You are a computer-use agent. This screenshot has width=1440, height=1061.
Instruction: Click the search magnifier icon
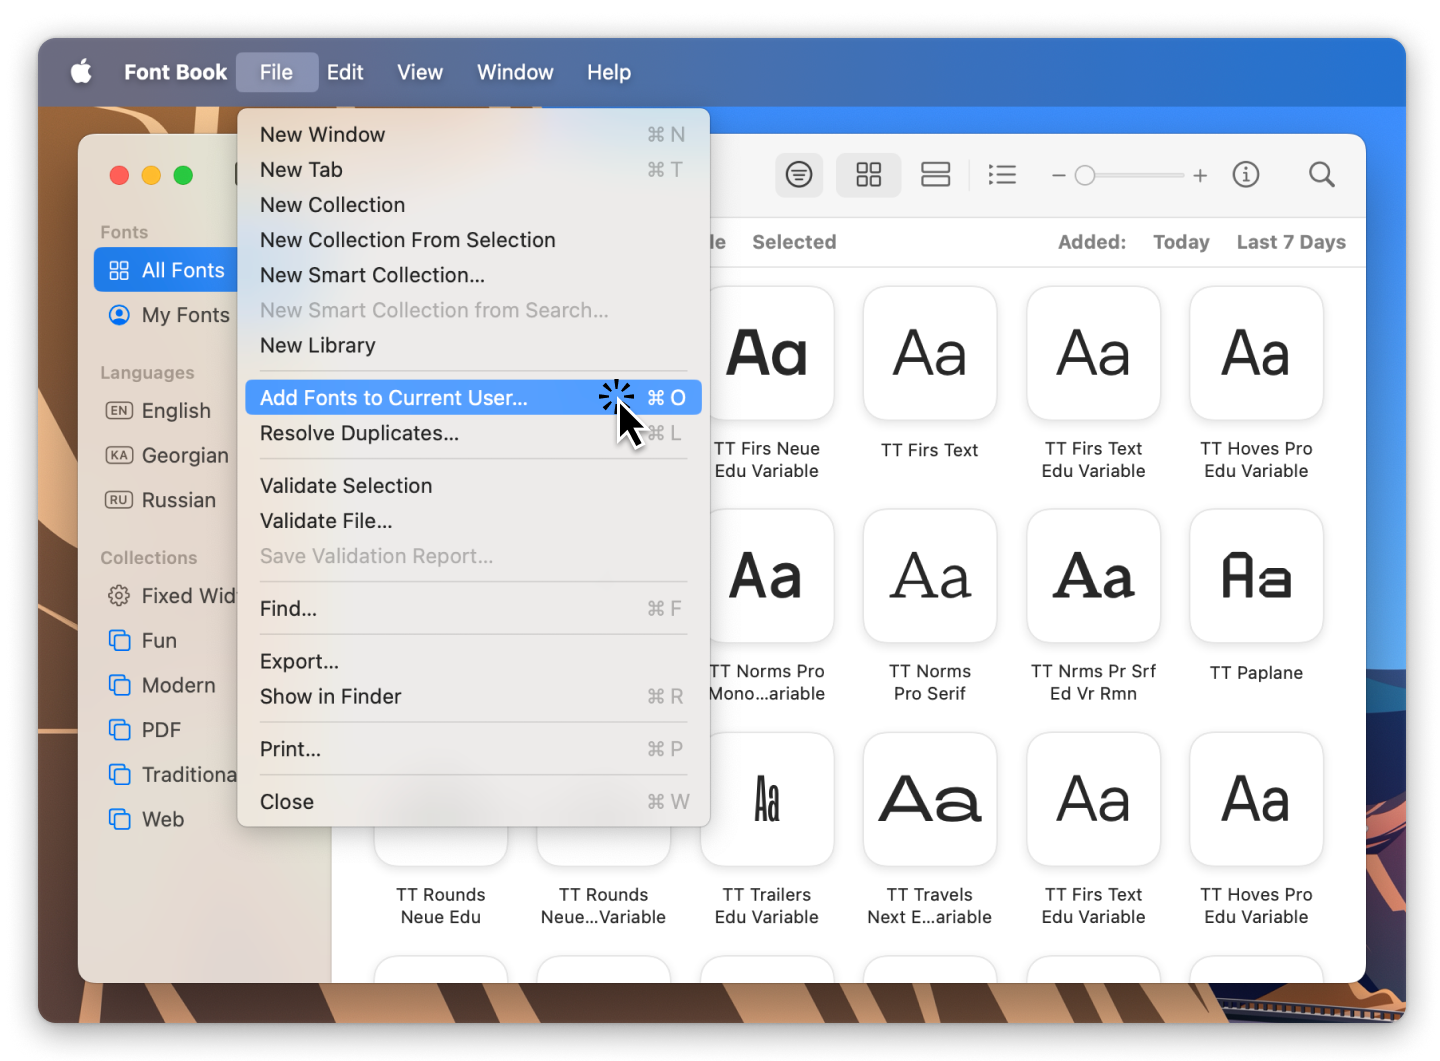click(x=1322, y=175)
